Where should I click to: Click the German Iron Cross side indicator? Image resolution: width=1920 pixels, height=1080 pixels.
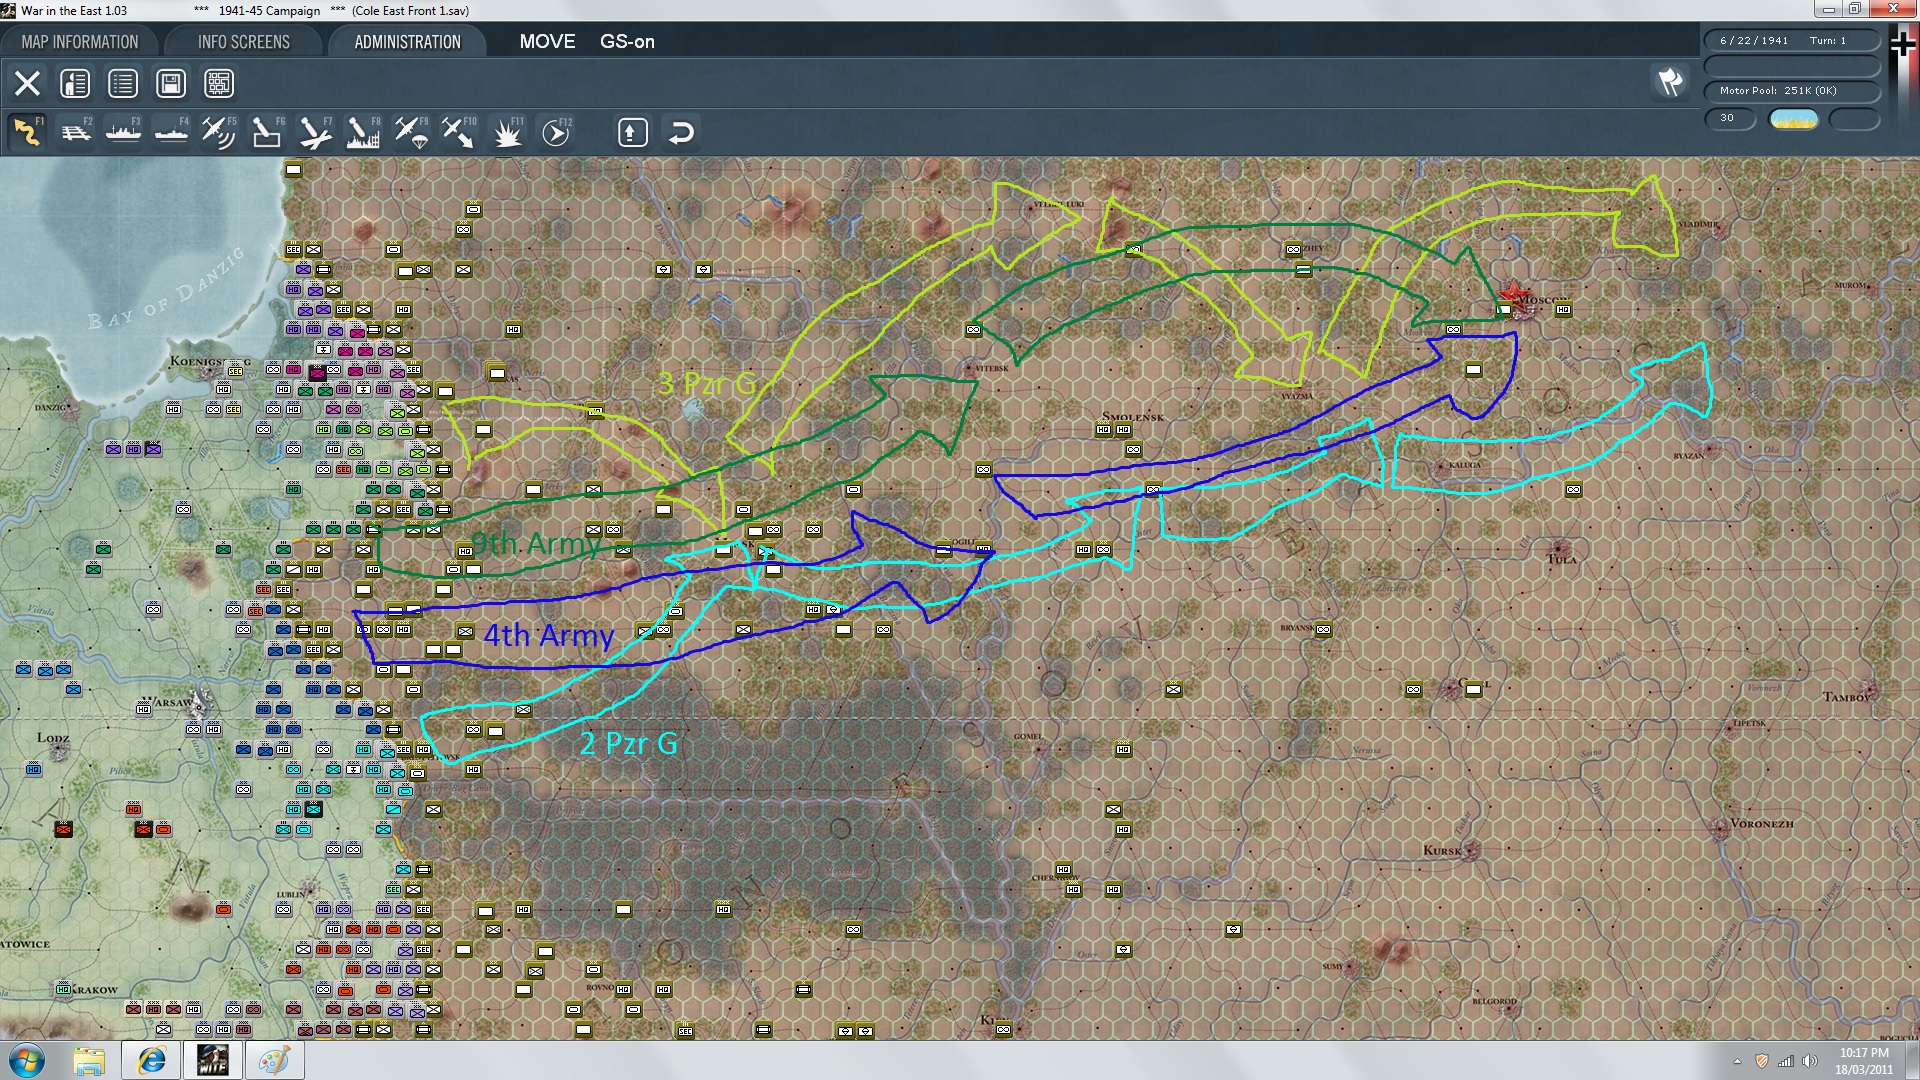1902,42
